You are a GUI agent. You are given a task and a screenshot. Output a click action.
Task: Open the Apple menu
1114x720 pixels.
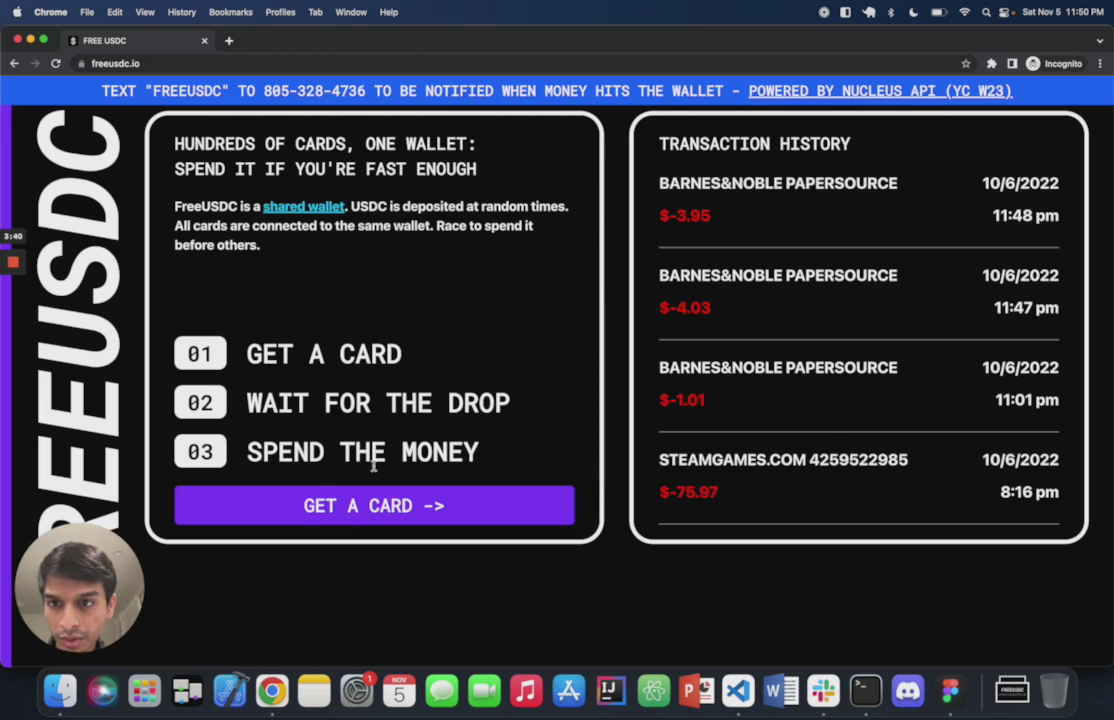click(17, 12)
